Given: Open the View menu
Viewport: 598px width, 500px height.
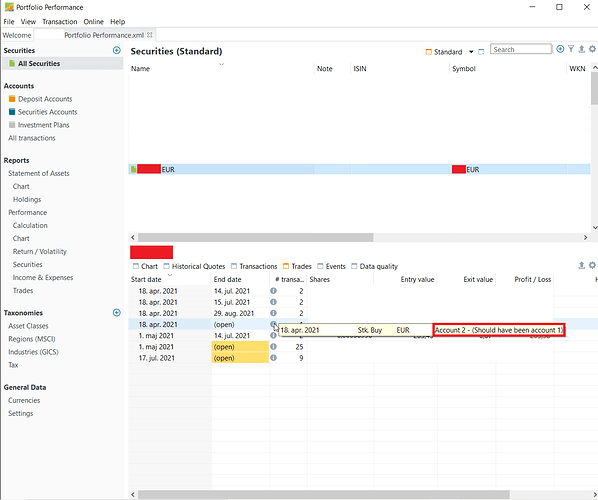Looking at the screenshot, I should pos(28,22).
